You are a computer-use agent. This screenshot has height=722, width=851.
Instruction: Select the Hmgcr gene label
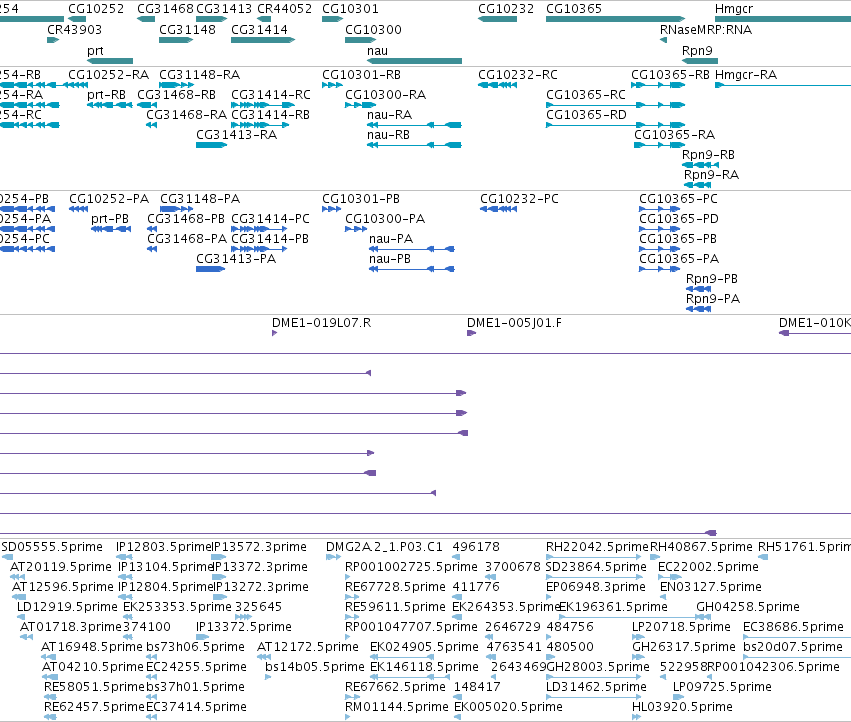pos(734,9)
